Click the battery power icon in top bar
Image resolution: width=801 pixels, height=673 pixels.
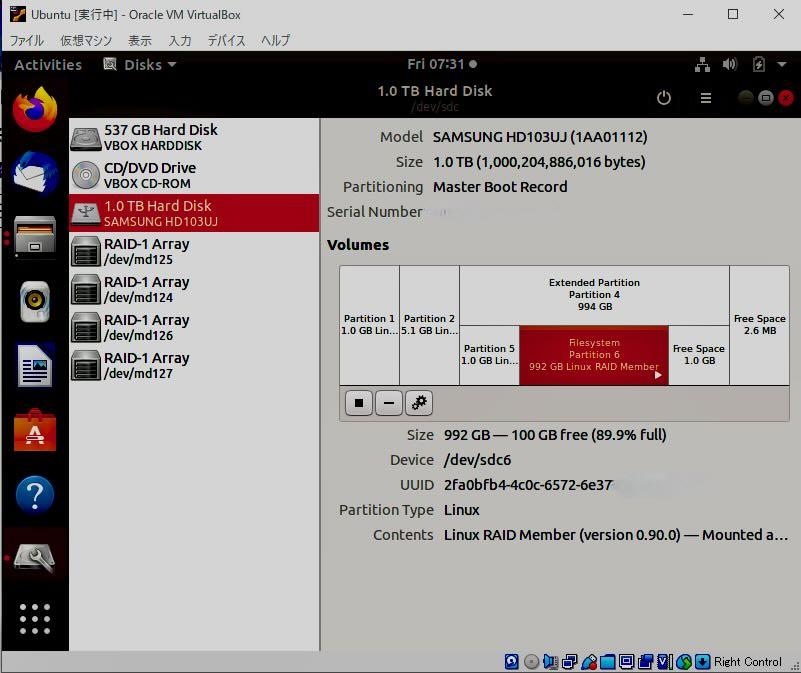[759, 64]
